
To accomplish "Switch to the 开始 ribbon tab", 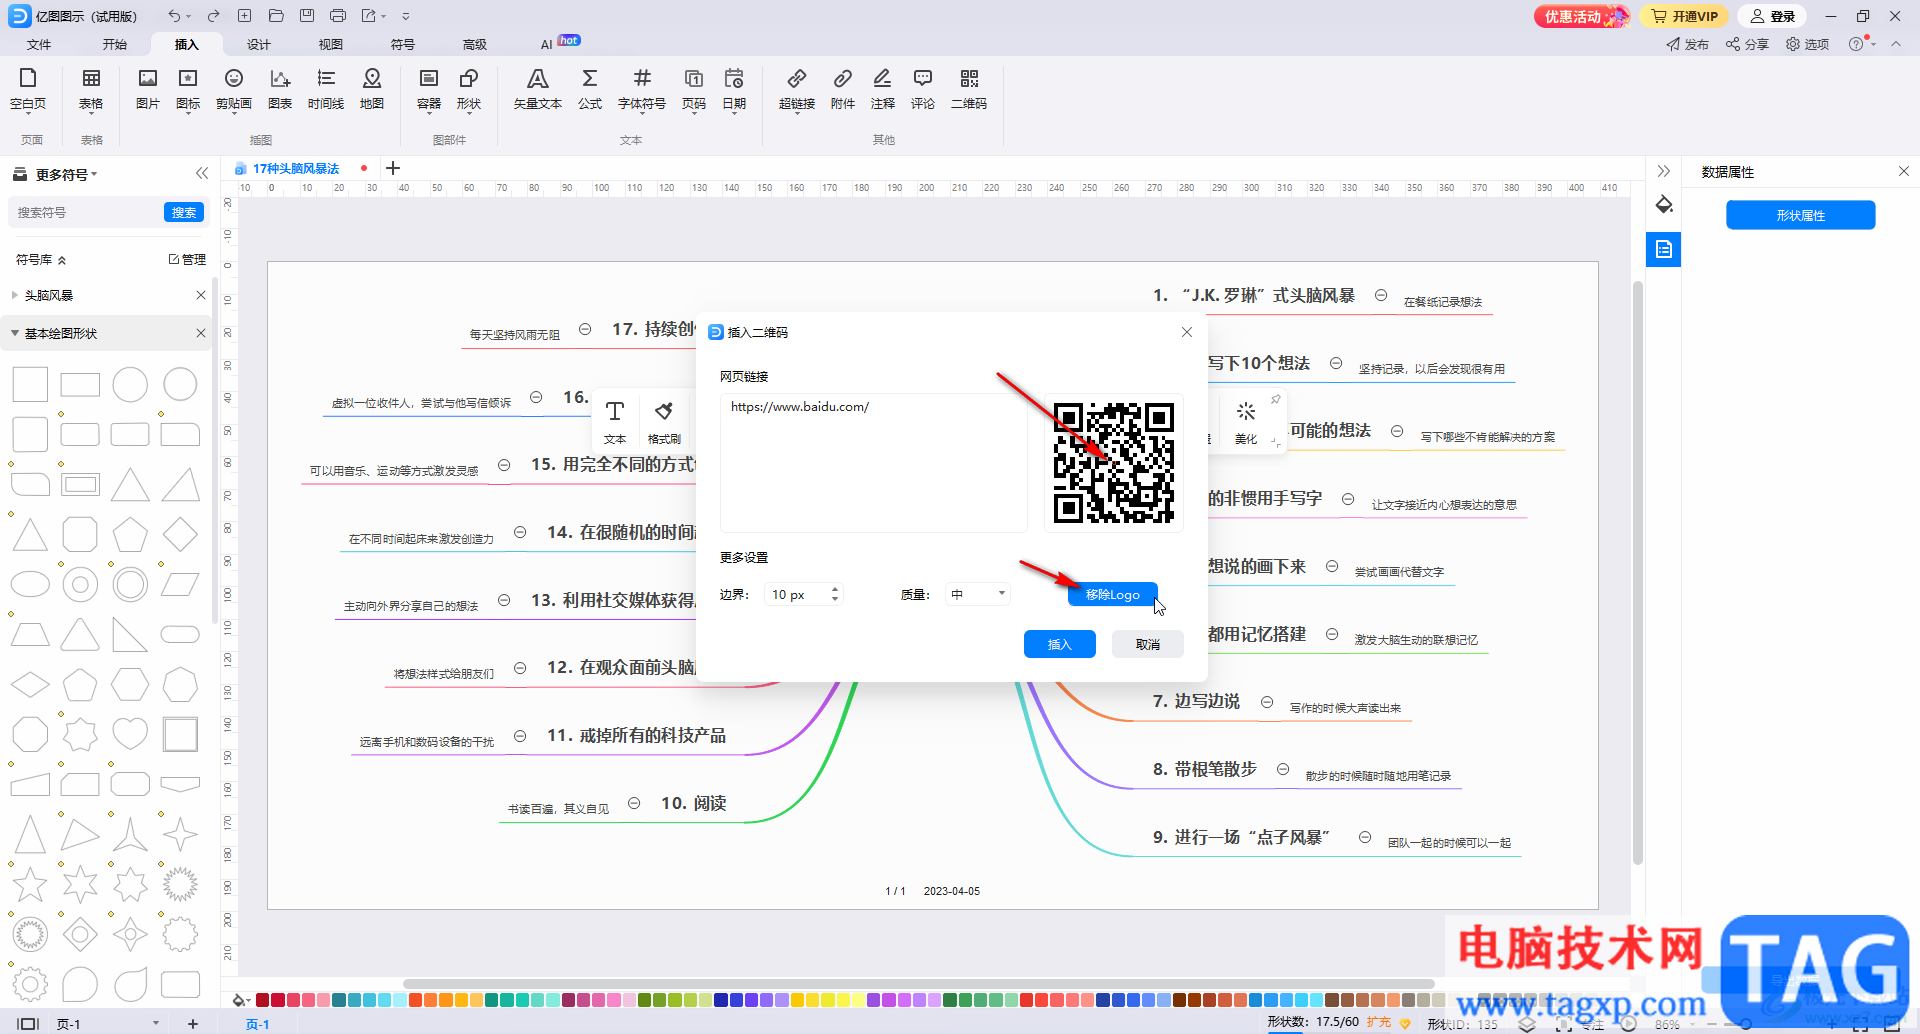I will click(115, 44).
